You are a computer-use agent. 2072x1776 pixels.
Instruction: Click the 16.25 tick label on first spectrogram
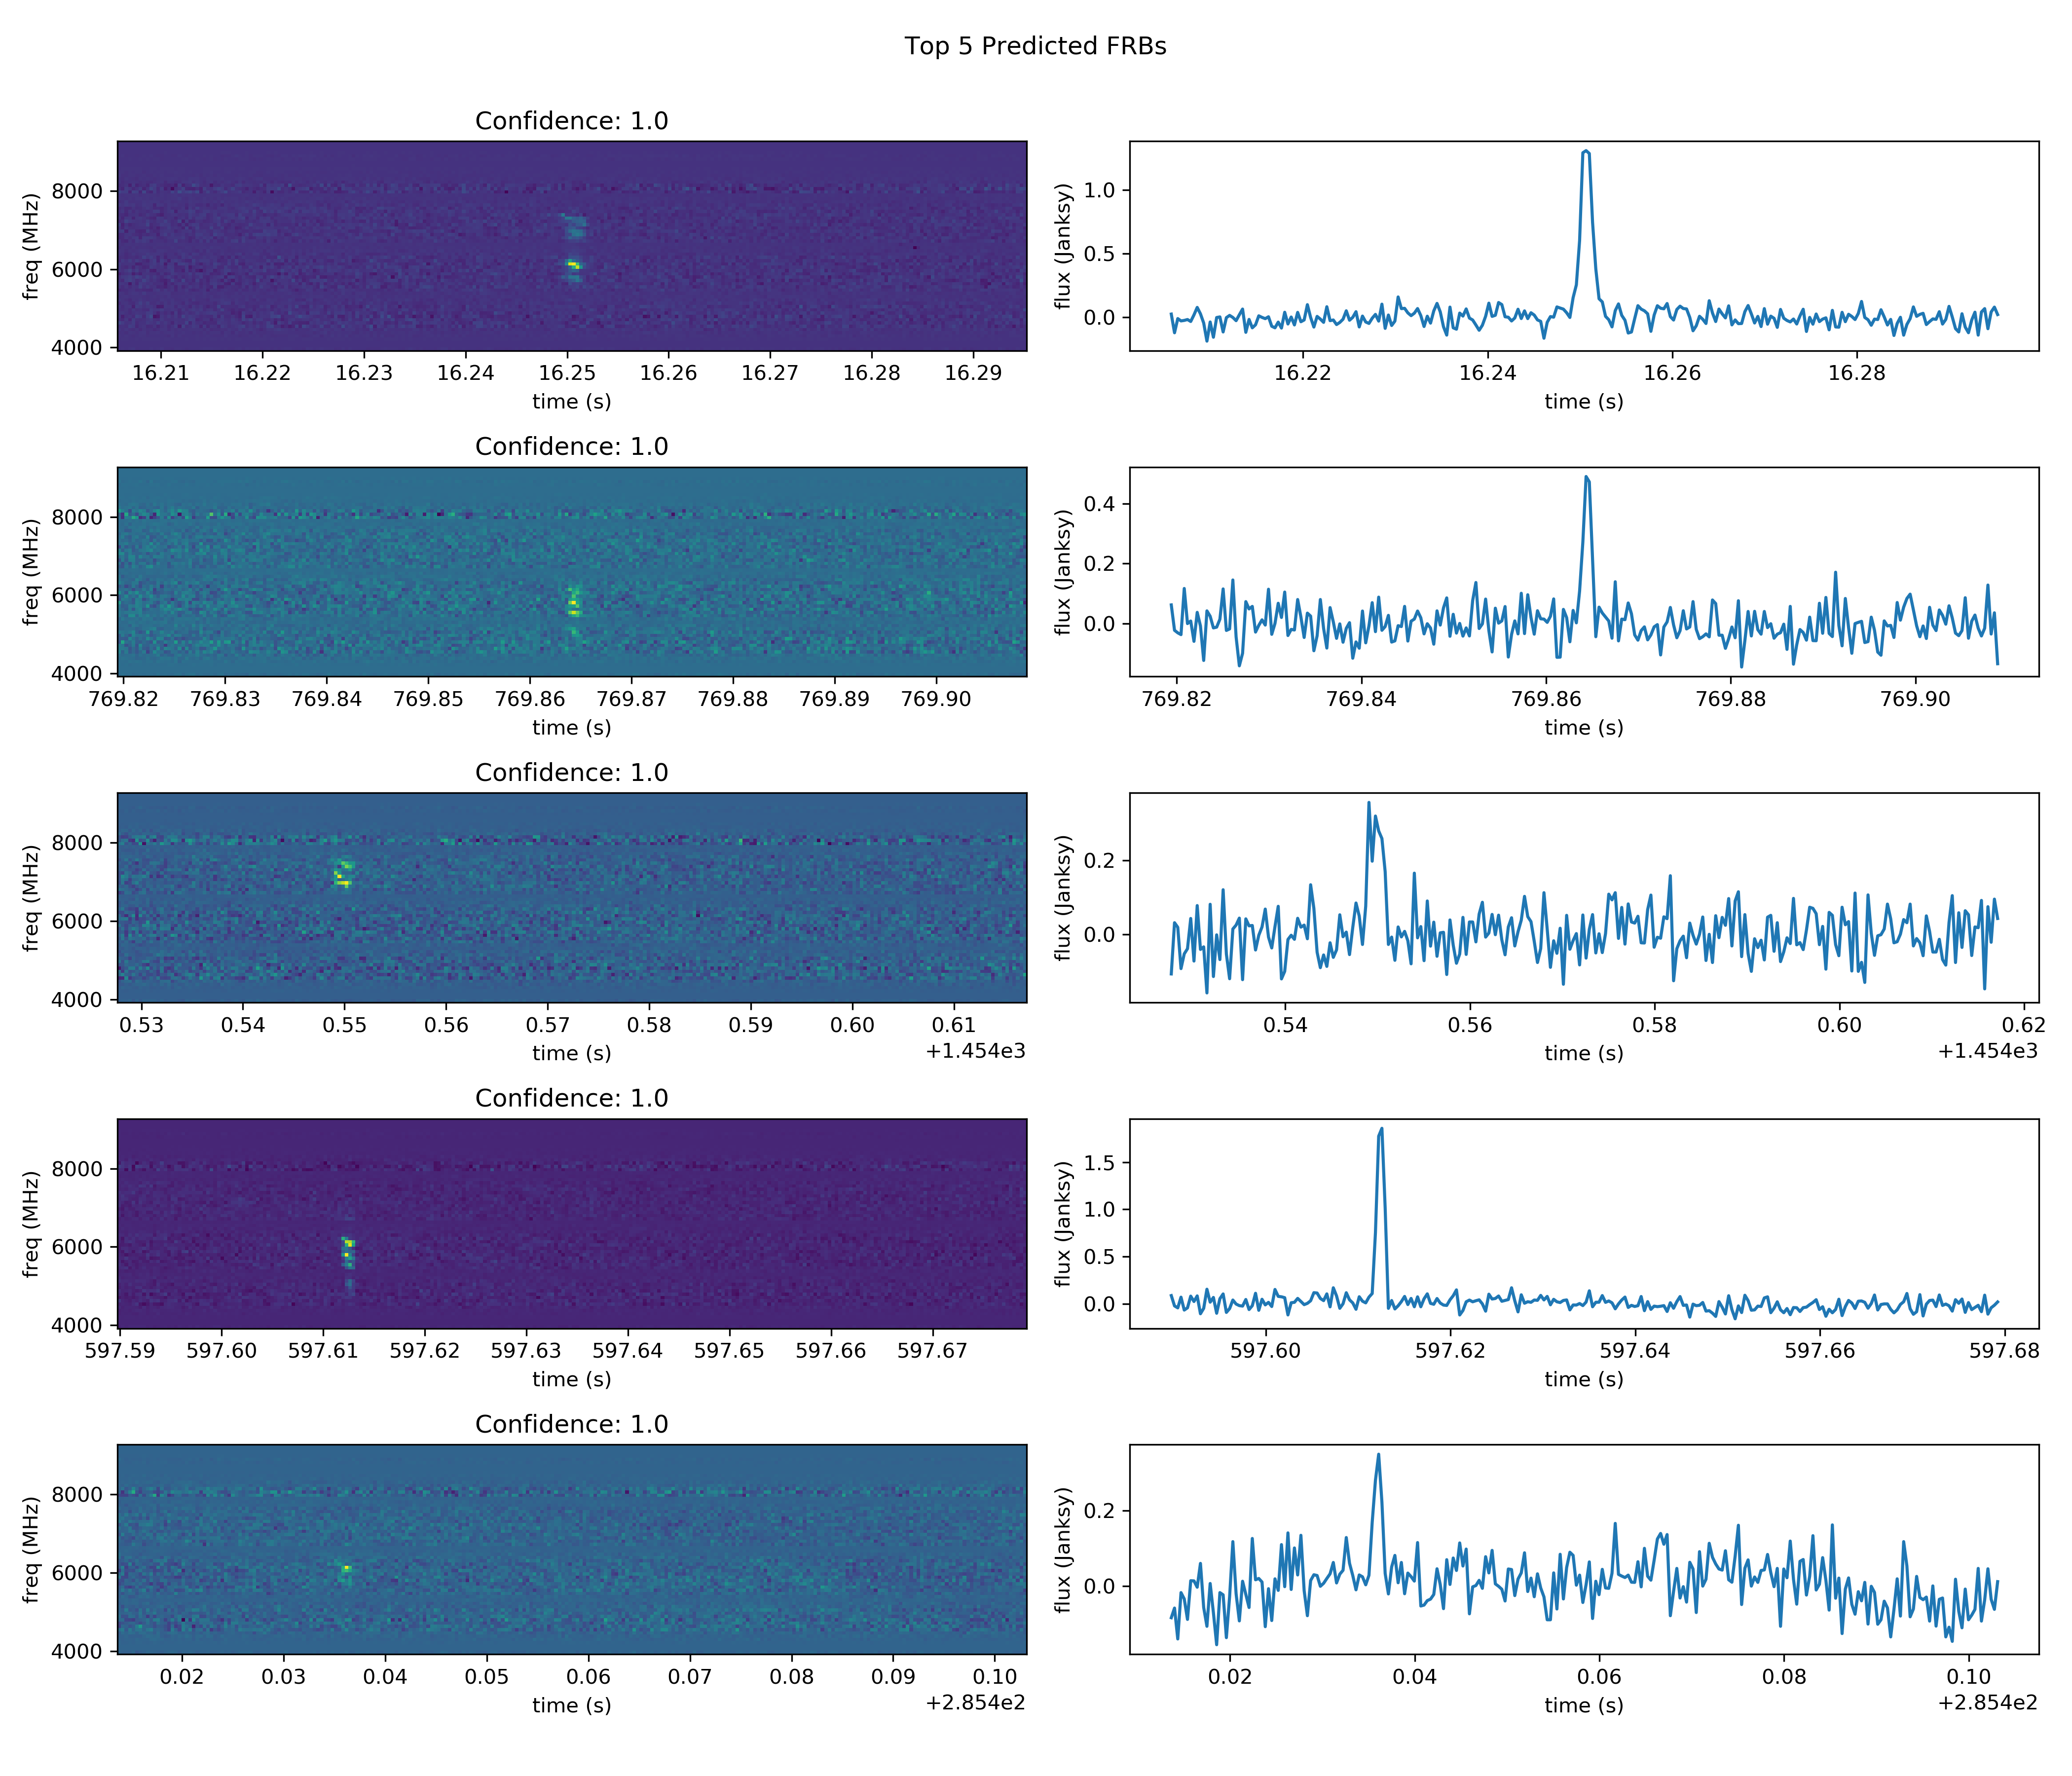coord(567,373)
